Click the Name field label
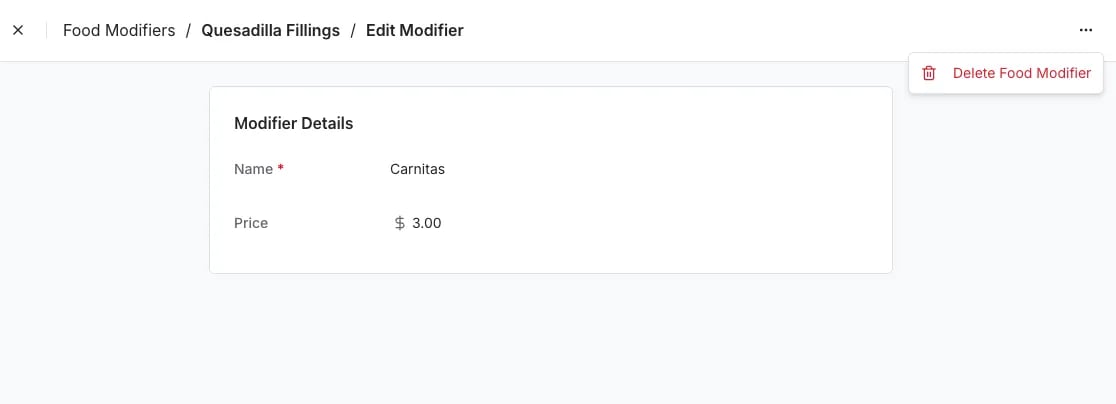The width and height of the screenshot is (1116, 404). point(253,169)
